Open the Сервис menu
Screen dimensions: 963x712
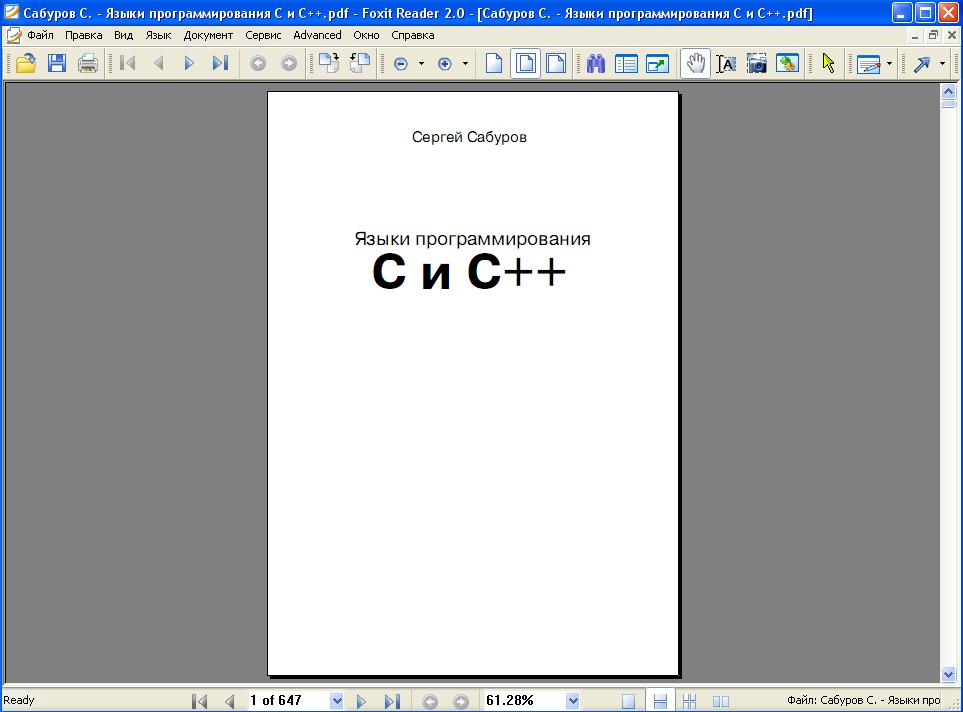263,35
